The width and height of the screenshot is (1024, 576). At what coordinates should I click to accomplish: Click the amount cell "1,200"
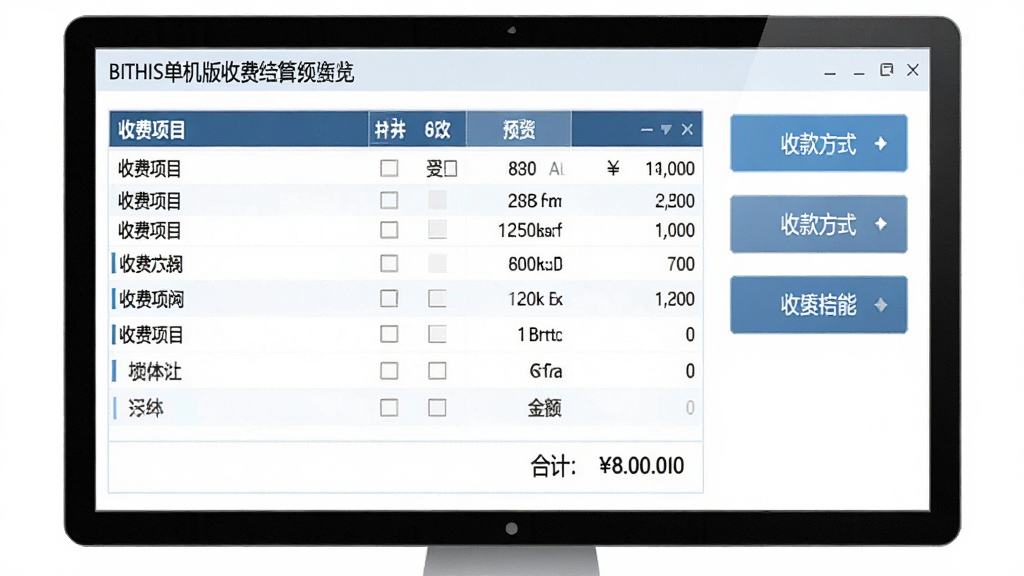[x=675, y=299]
